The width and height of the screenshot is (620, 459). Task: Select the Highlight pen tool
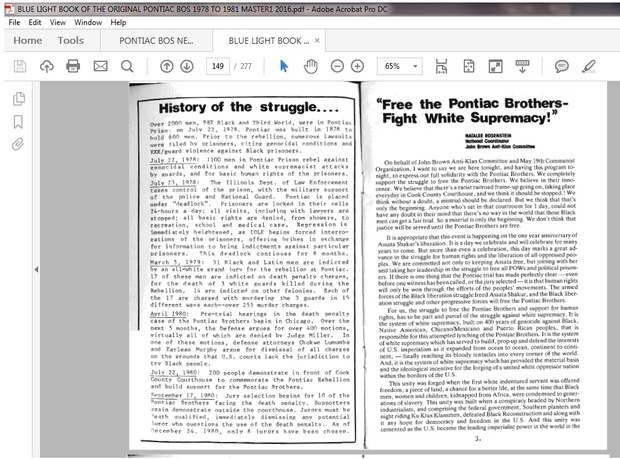coord(589,66)
